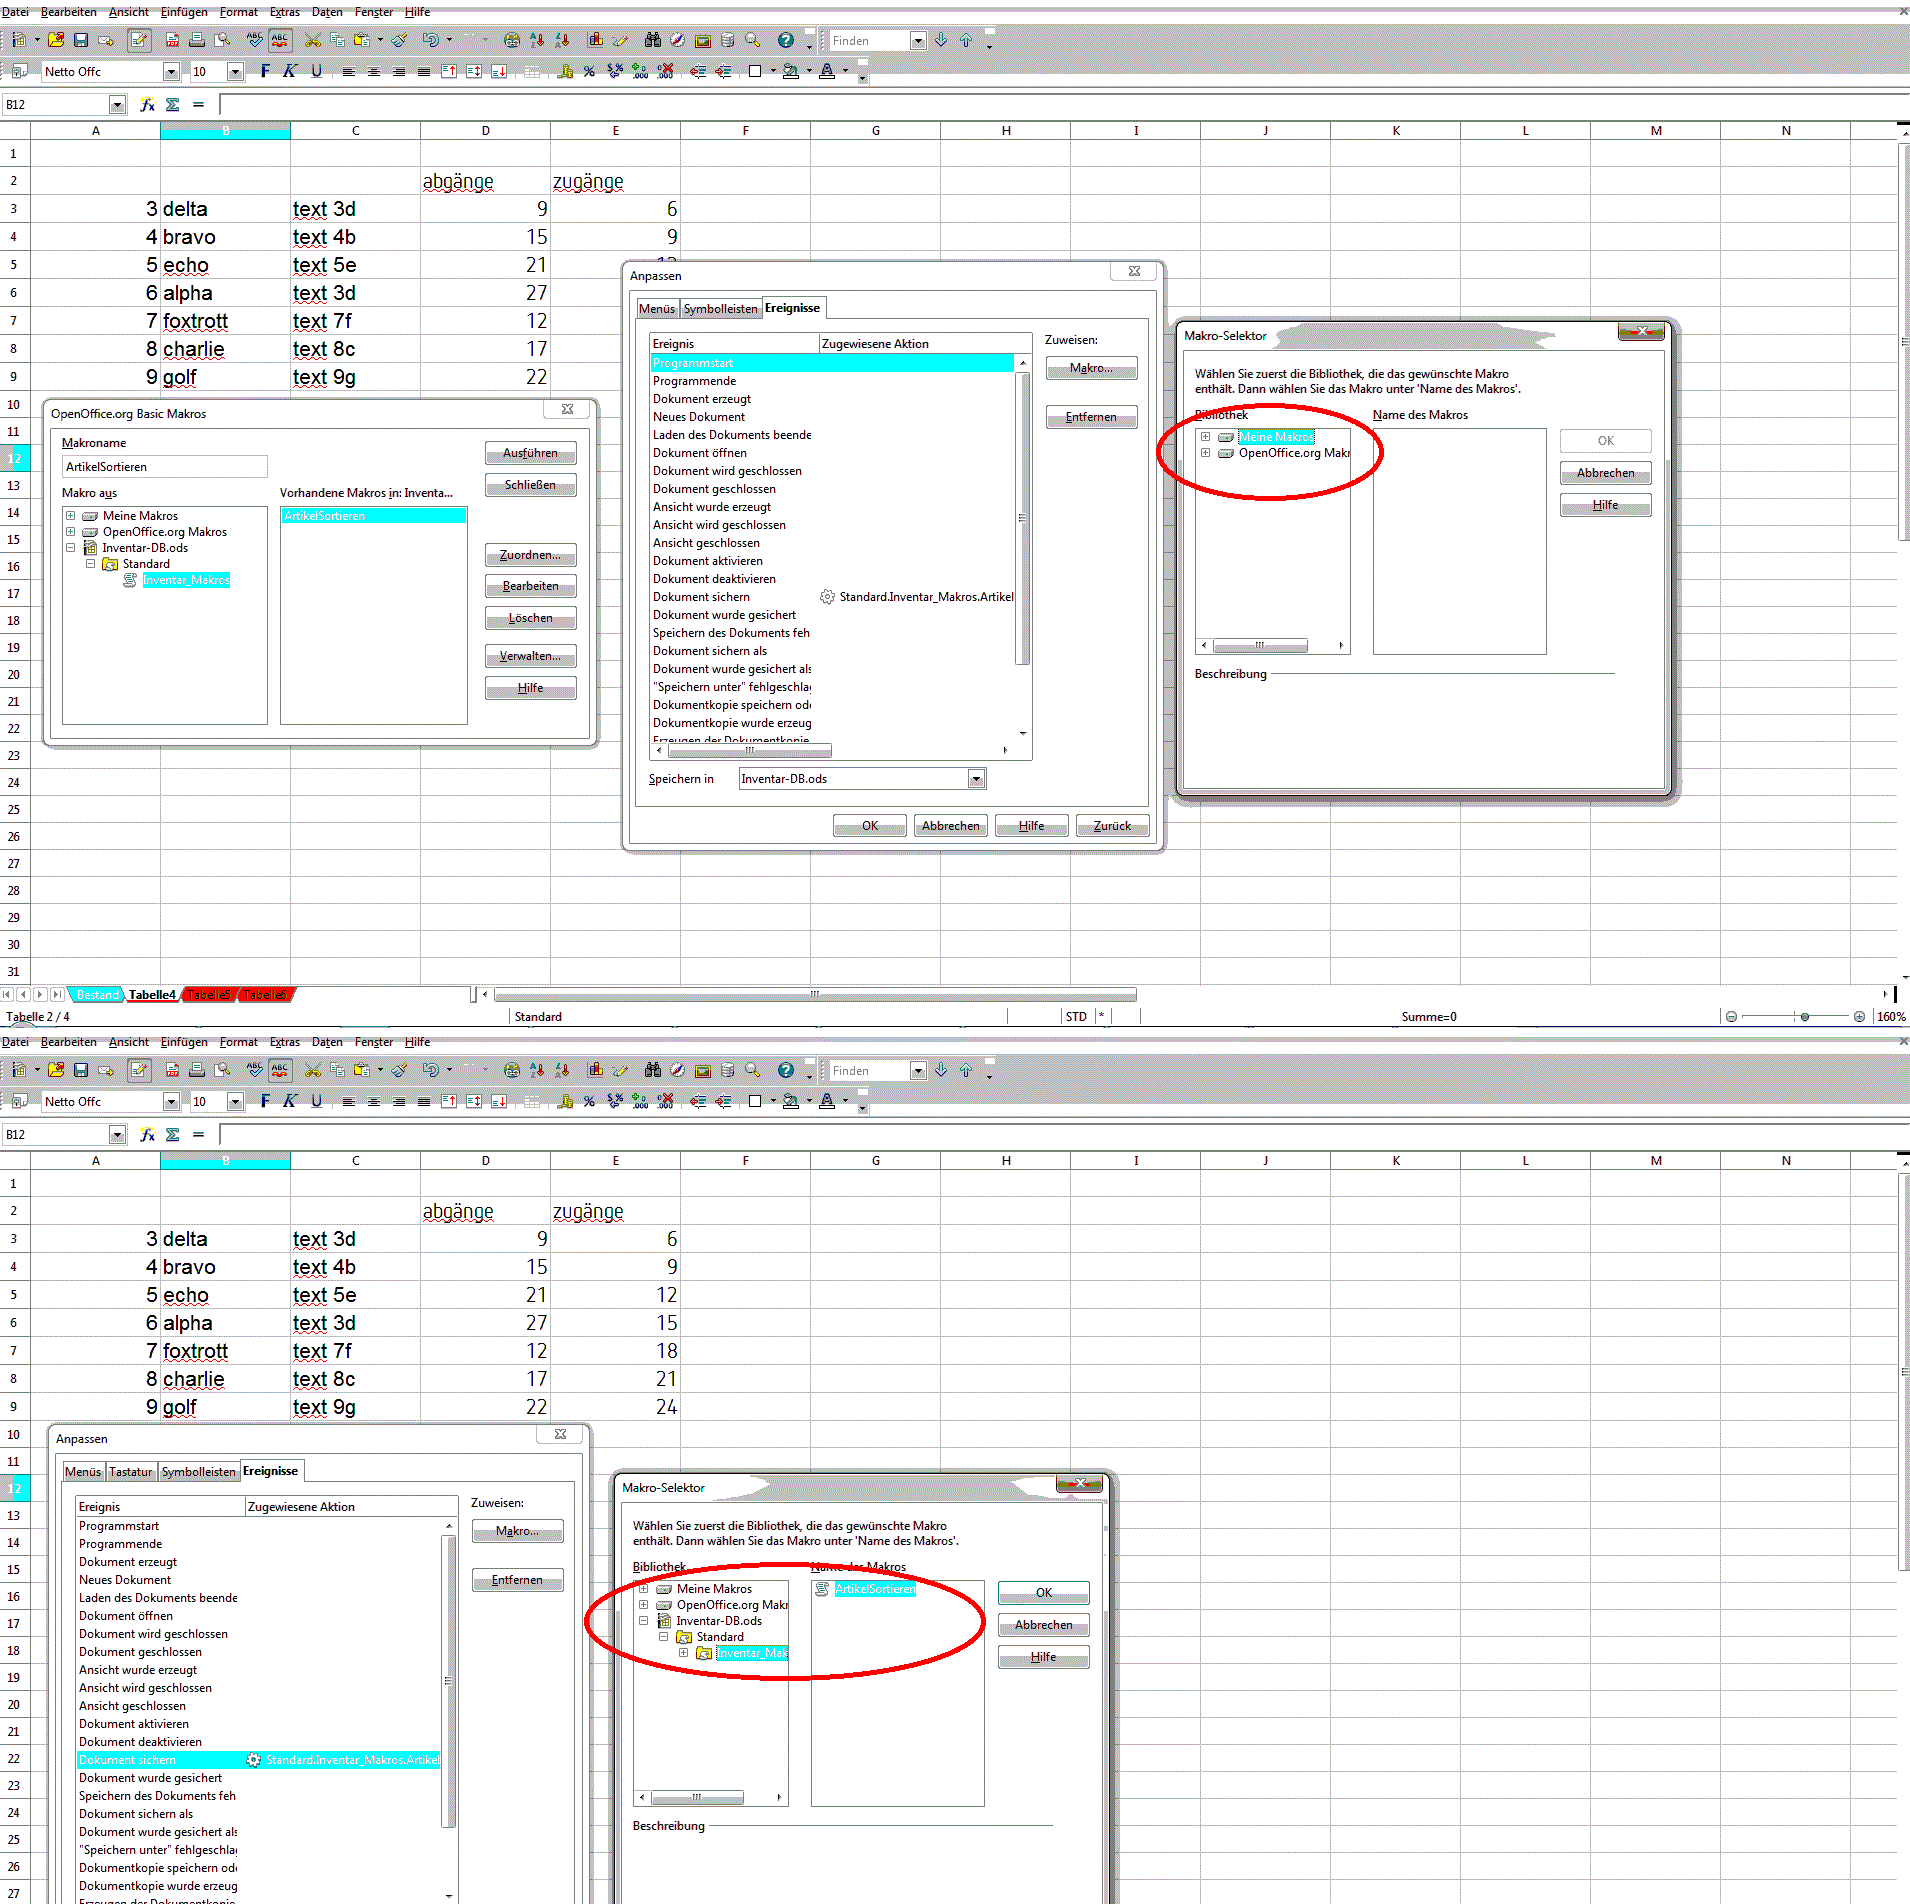The width and height of the screenshot is (1910, 1904).
Task: Click the Zurück button in Anpassen dialog
Action: point(1112,826)
